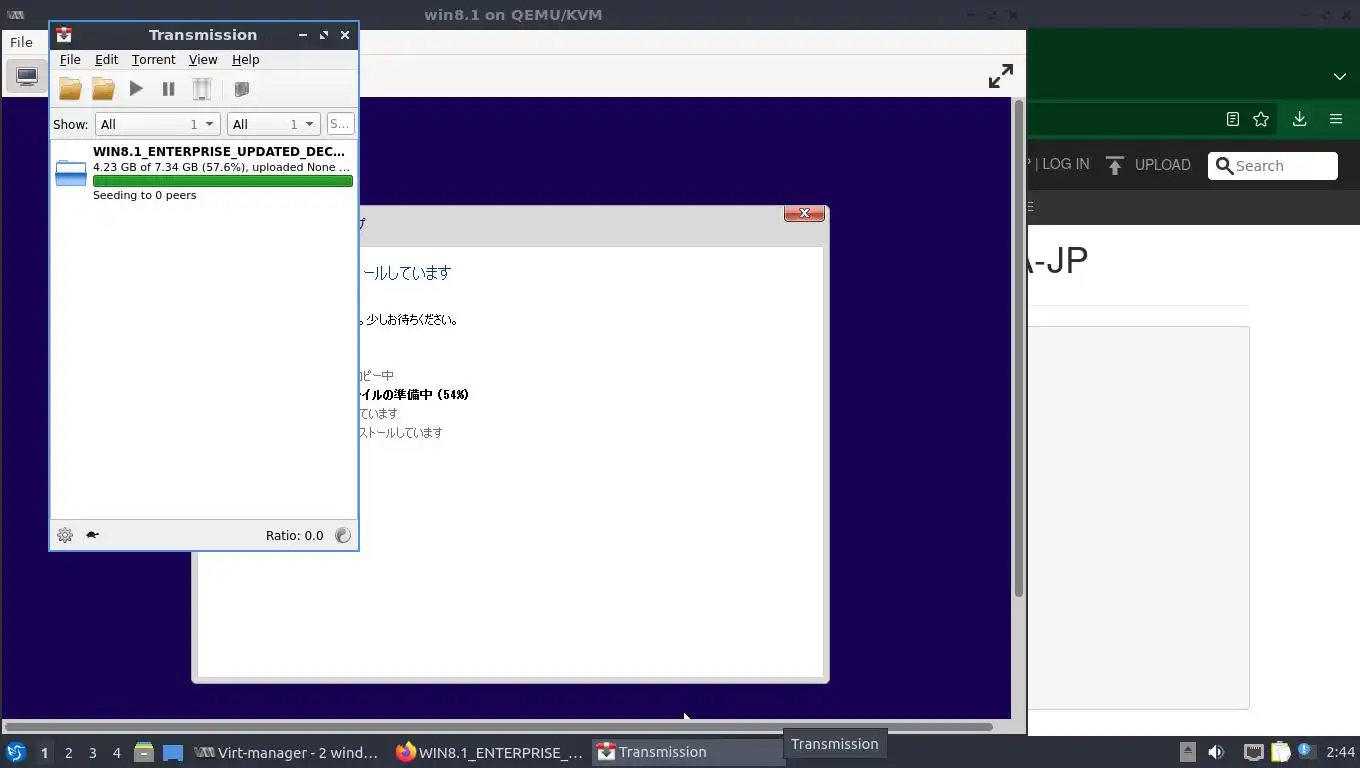Viewport: 1360px width, 768px height.
Task: Click the statistics circle icon beside Ratio
Action: pos(343,535)
